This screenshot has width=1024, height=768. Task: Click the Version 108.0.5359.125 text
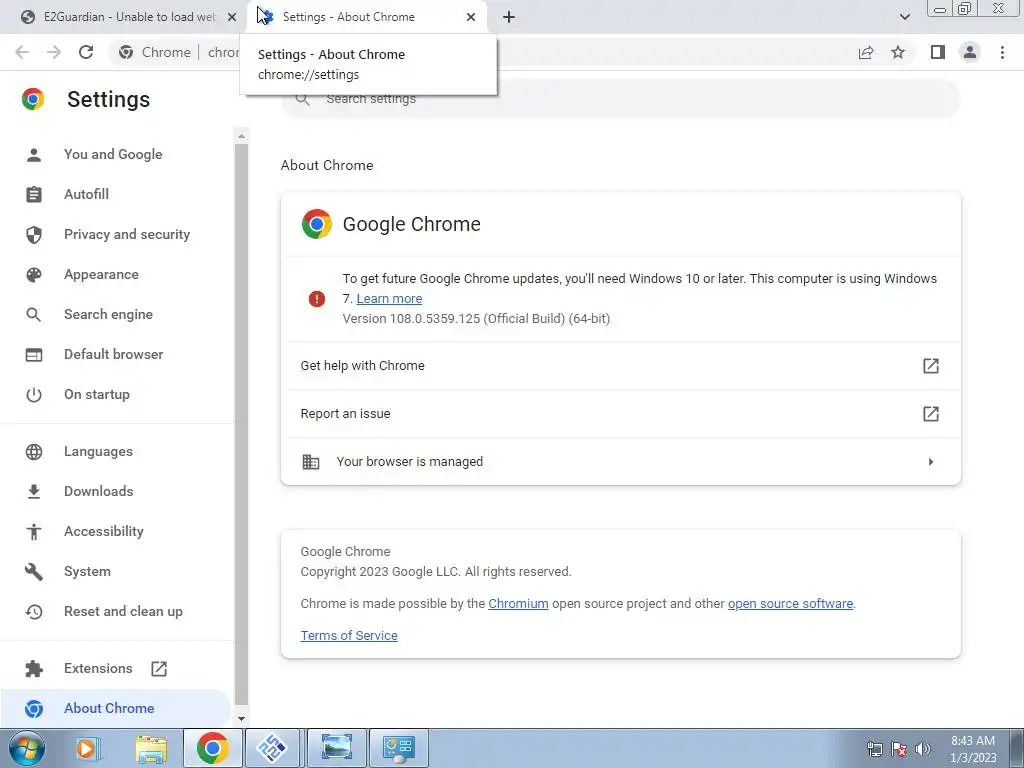pos(476,319)
